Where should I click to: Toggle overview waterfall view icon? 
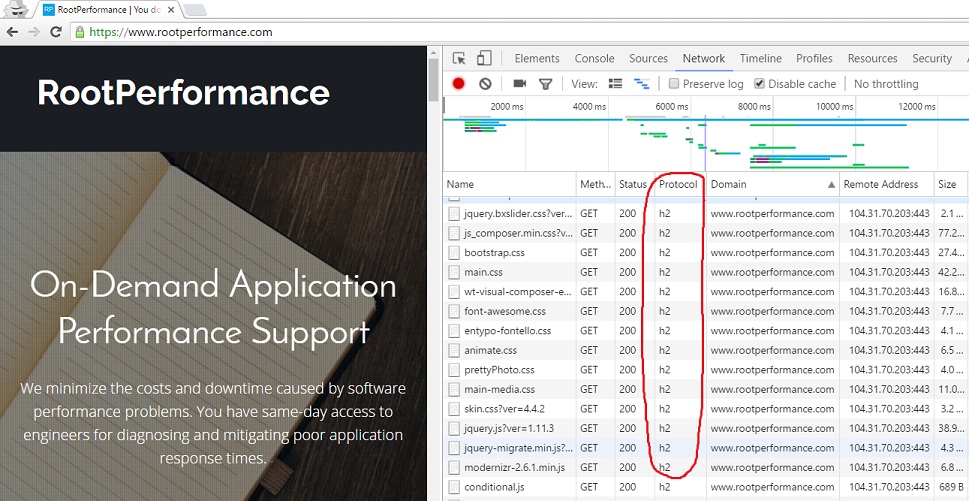point(642,83)
